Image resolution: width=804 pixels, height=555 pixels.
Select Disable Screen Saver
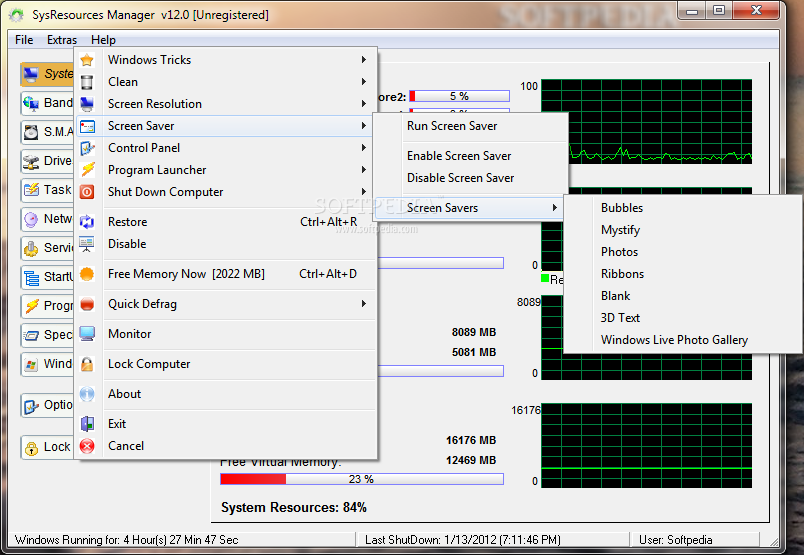(x=471, y=178)
